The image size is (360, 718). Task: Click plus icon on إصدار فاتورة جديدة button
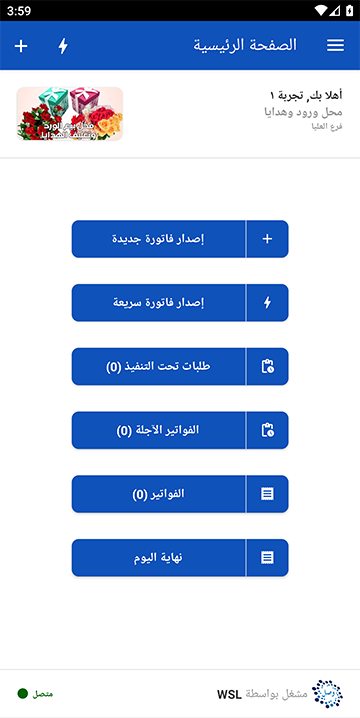point(267,239)
